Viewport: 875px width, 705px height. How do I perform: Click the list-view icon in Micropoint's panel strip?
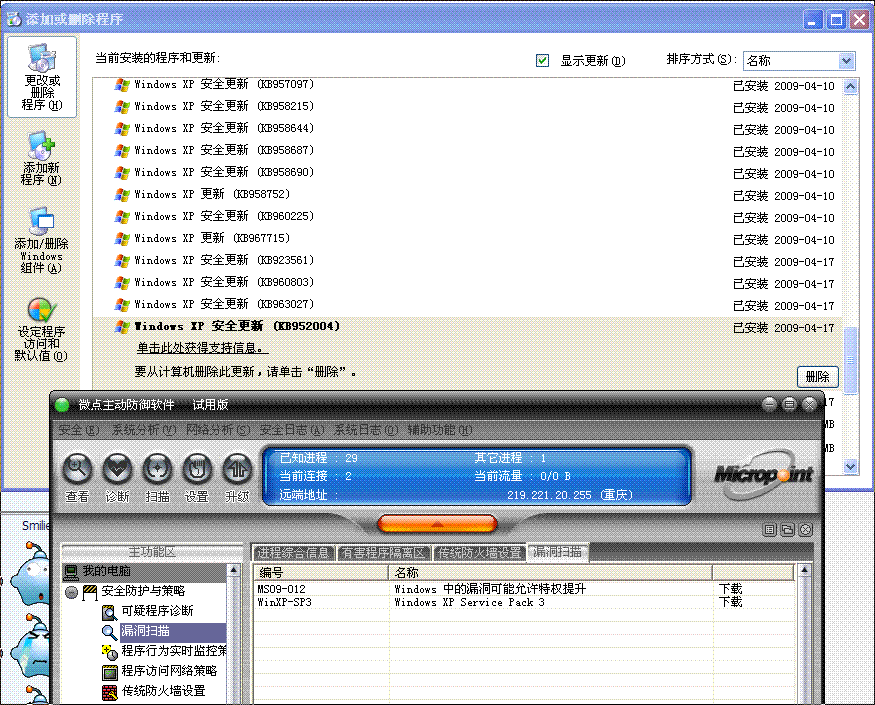point(770,530)
